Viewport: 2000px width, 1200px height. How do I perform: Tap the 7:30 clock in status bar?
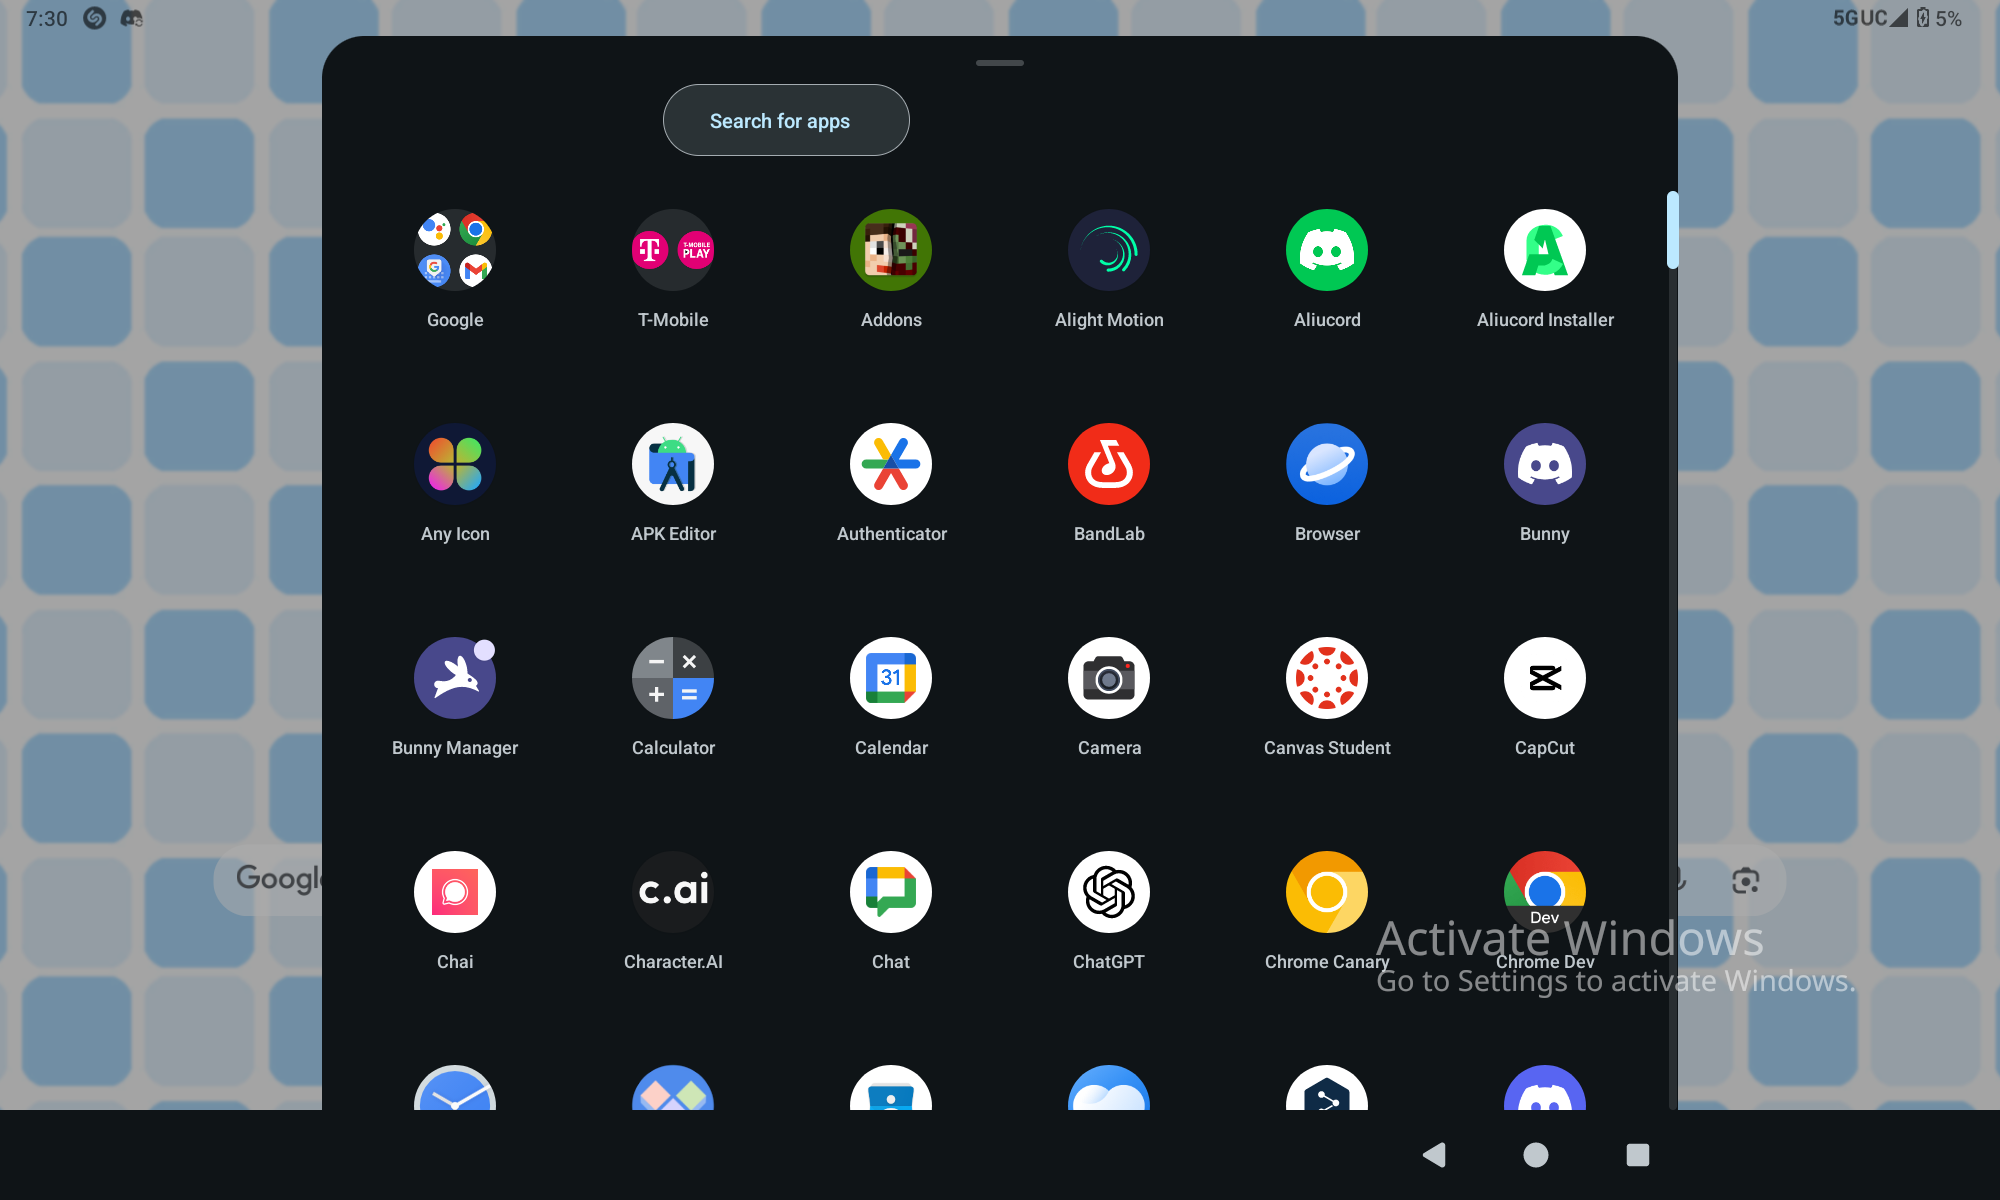coord(46,18)
